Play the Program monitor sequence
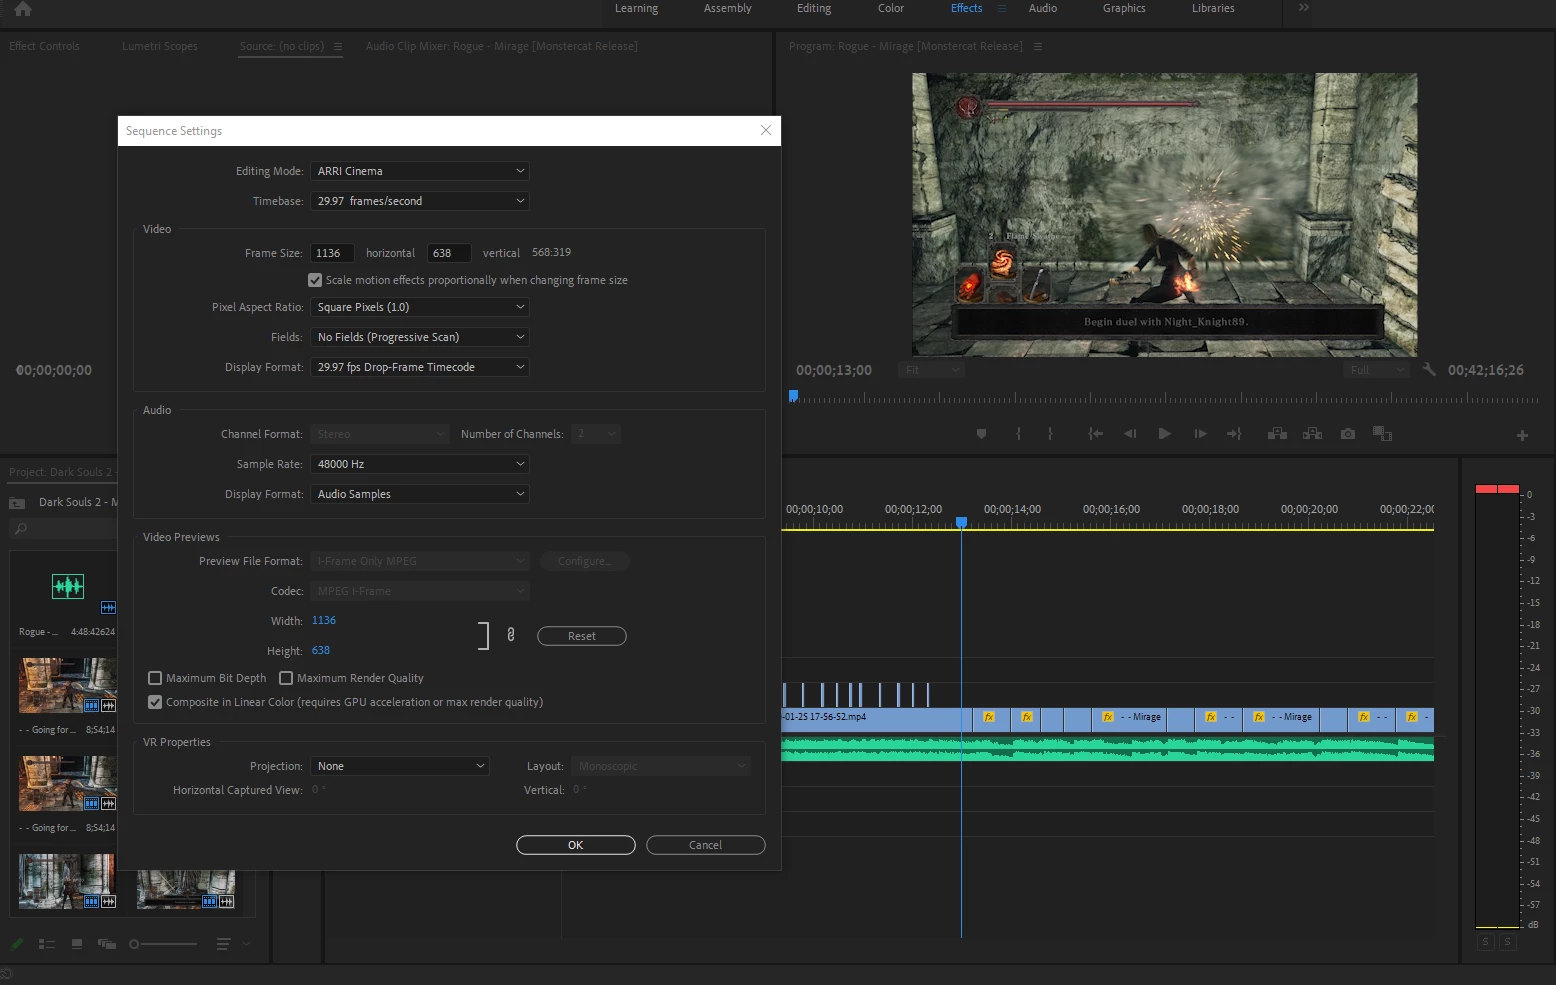Image resolution: width=1556 pixels, height=985 pixels. pyautogui.click(x=1164, y=434)
